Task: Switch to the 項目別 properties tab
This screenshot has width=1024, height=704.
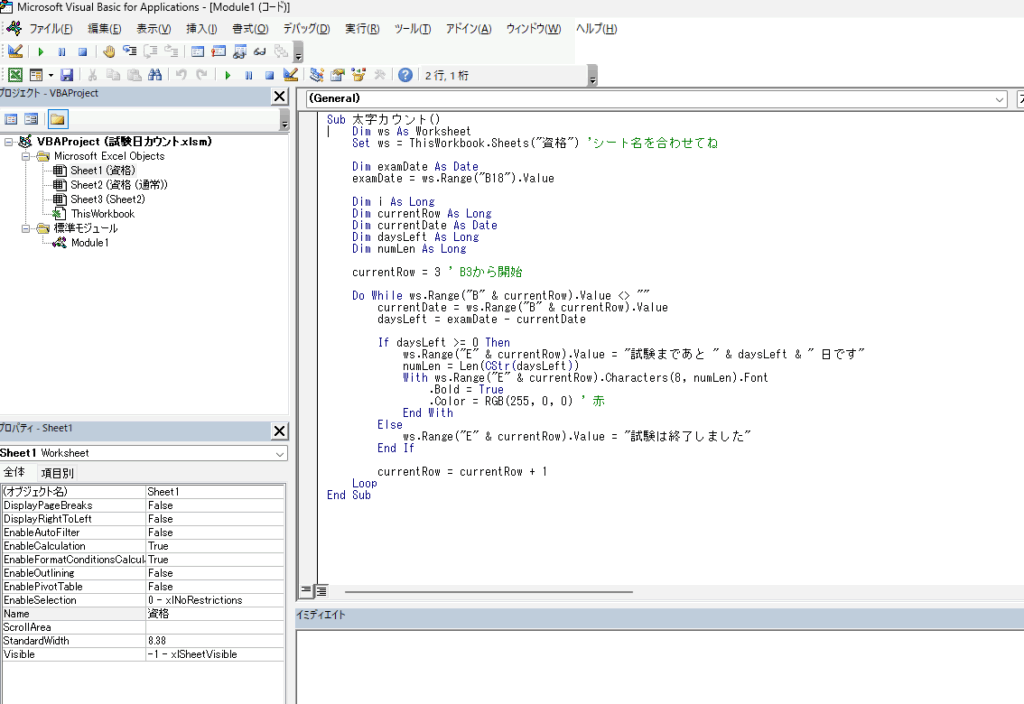Action: 57,473
